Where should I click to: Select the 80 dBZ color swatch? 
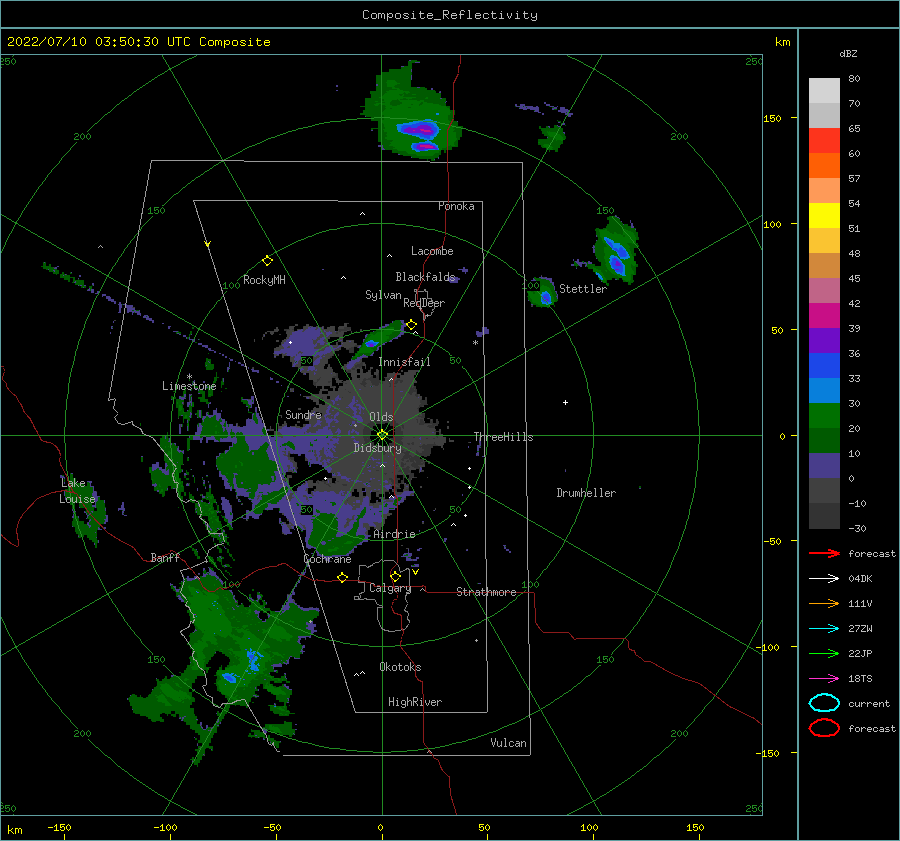click(x=824, y=90)
